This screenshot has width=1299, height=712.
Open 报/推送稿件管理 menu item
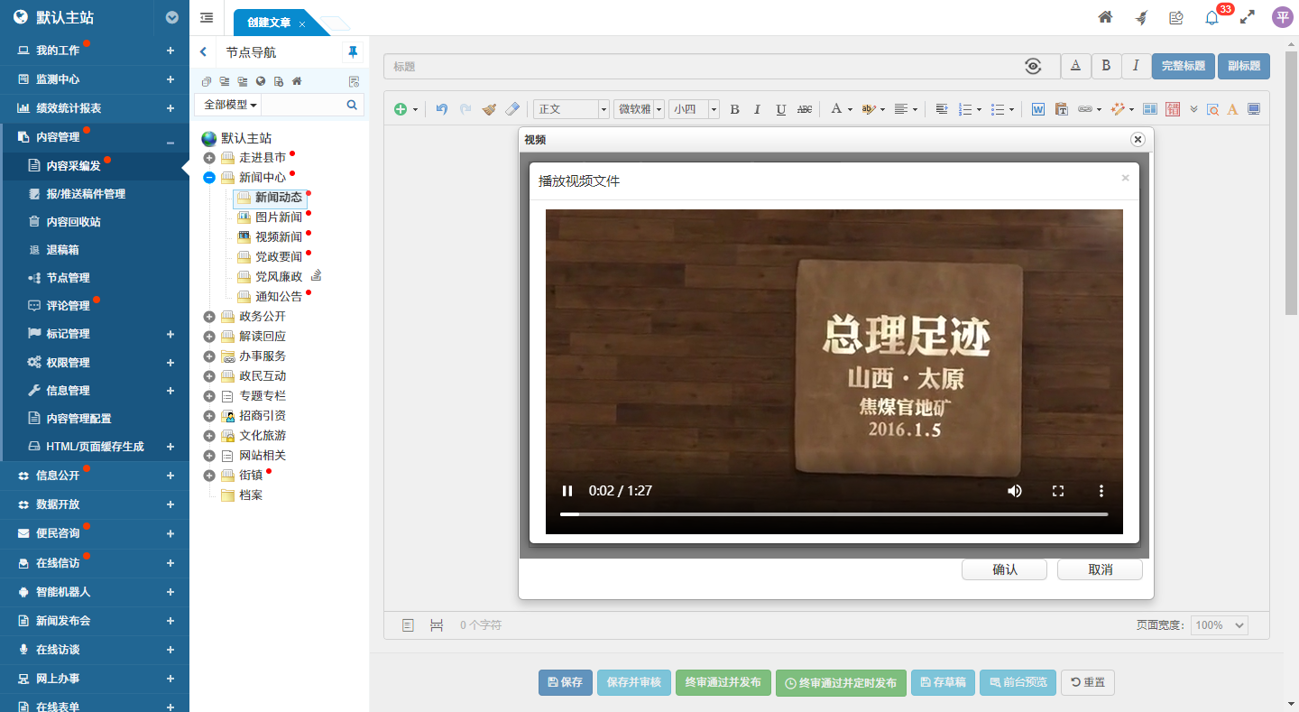point(86,194)
